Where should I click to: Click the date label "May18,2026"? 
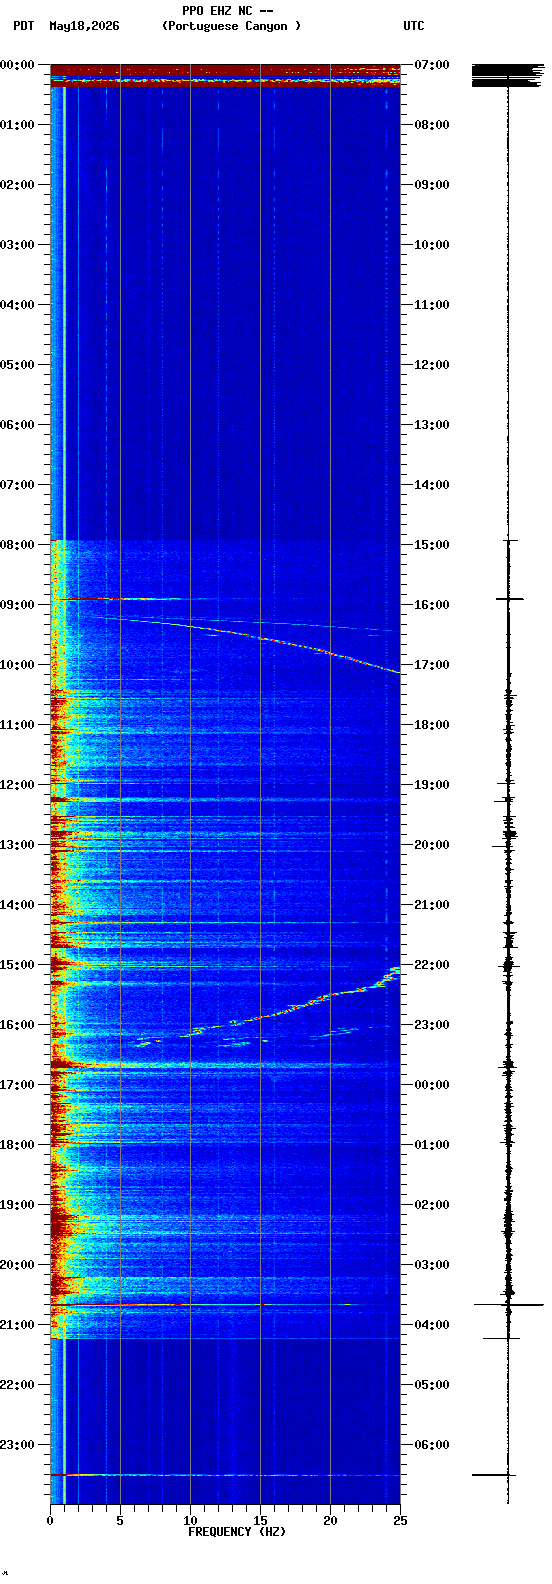pos(84,26)
